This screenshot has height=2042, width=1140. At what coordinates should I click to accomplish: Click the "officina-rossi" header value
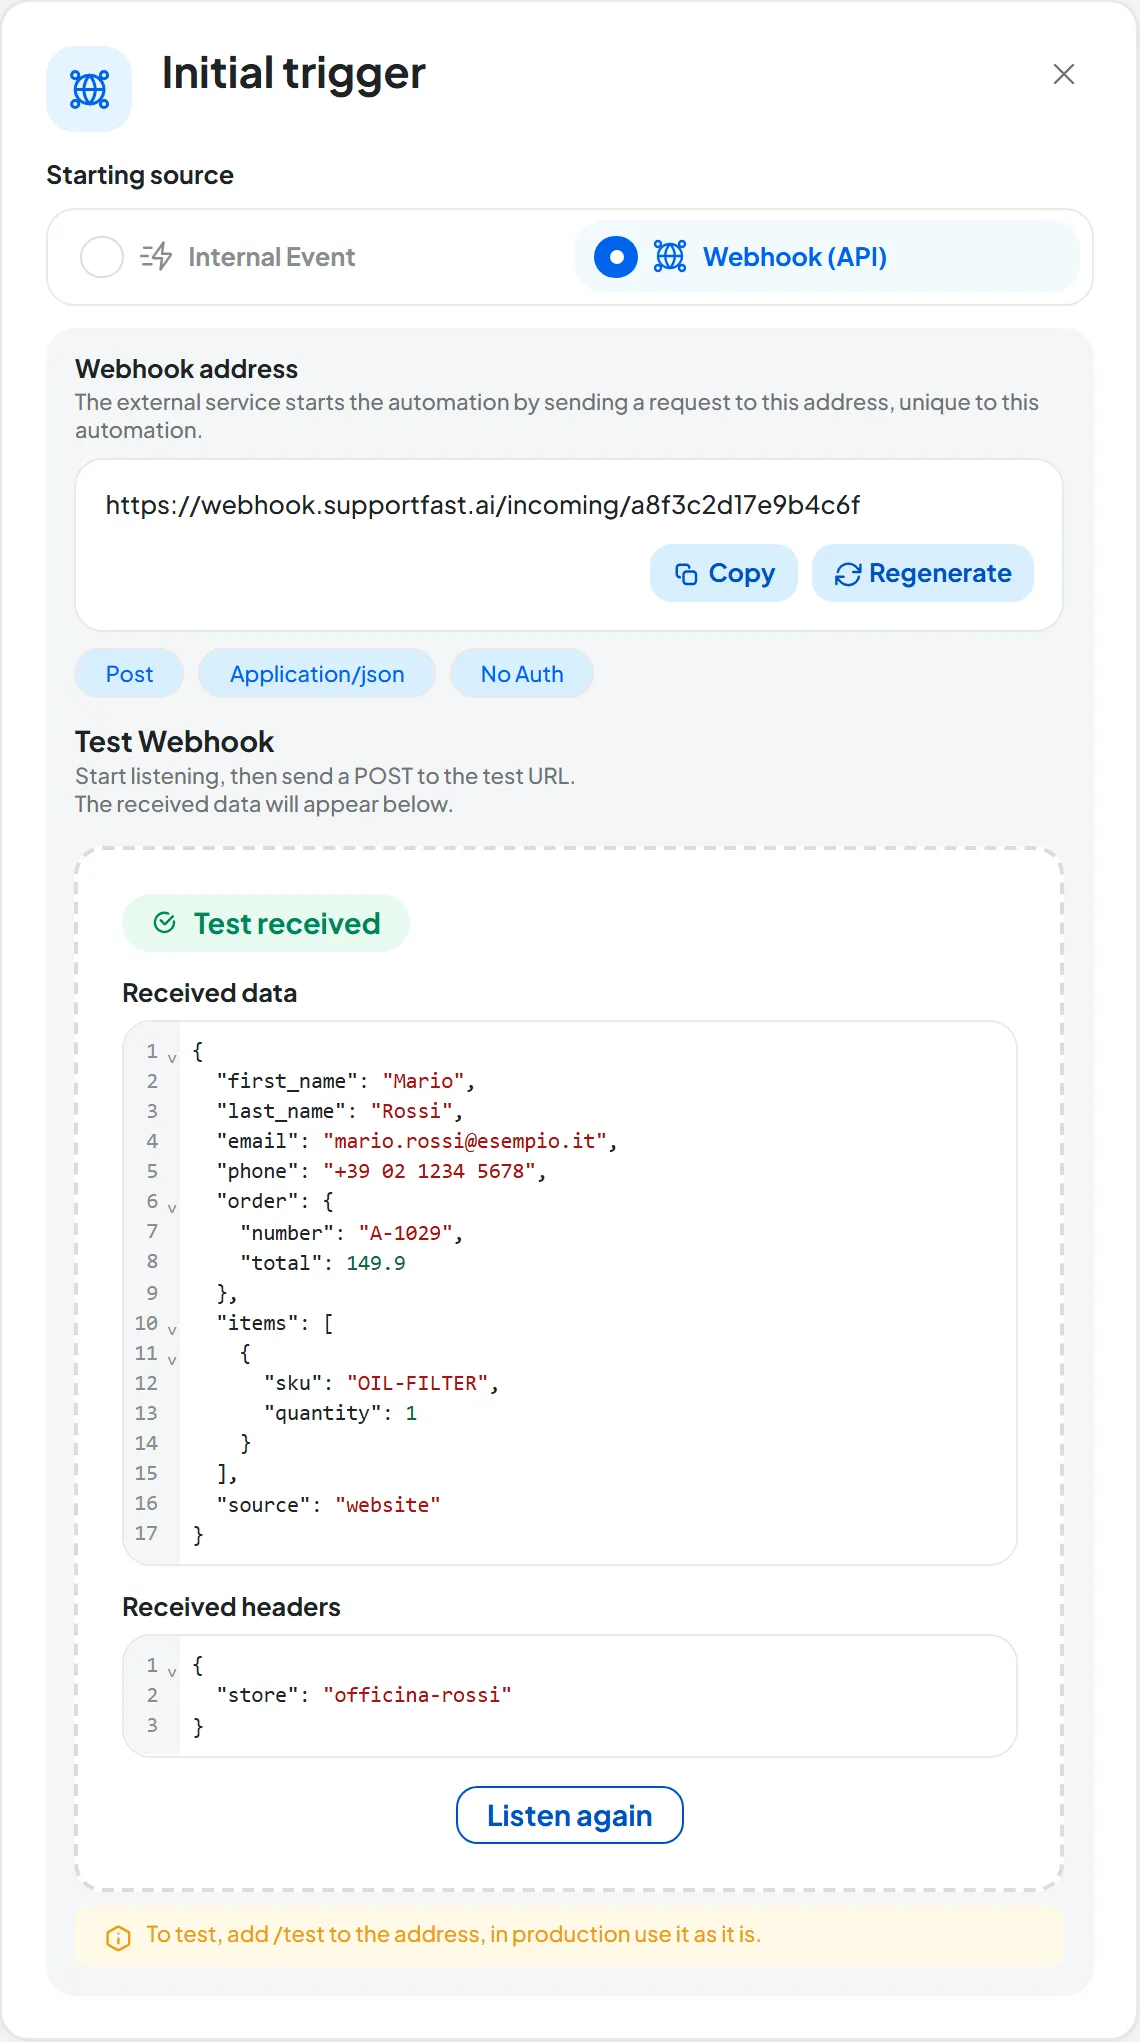417,1695
